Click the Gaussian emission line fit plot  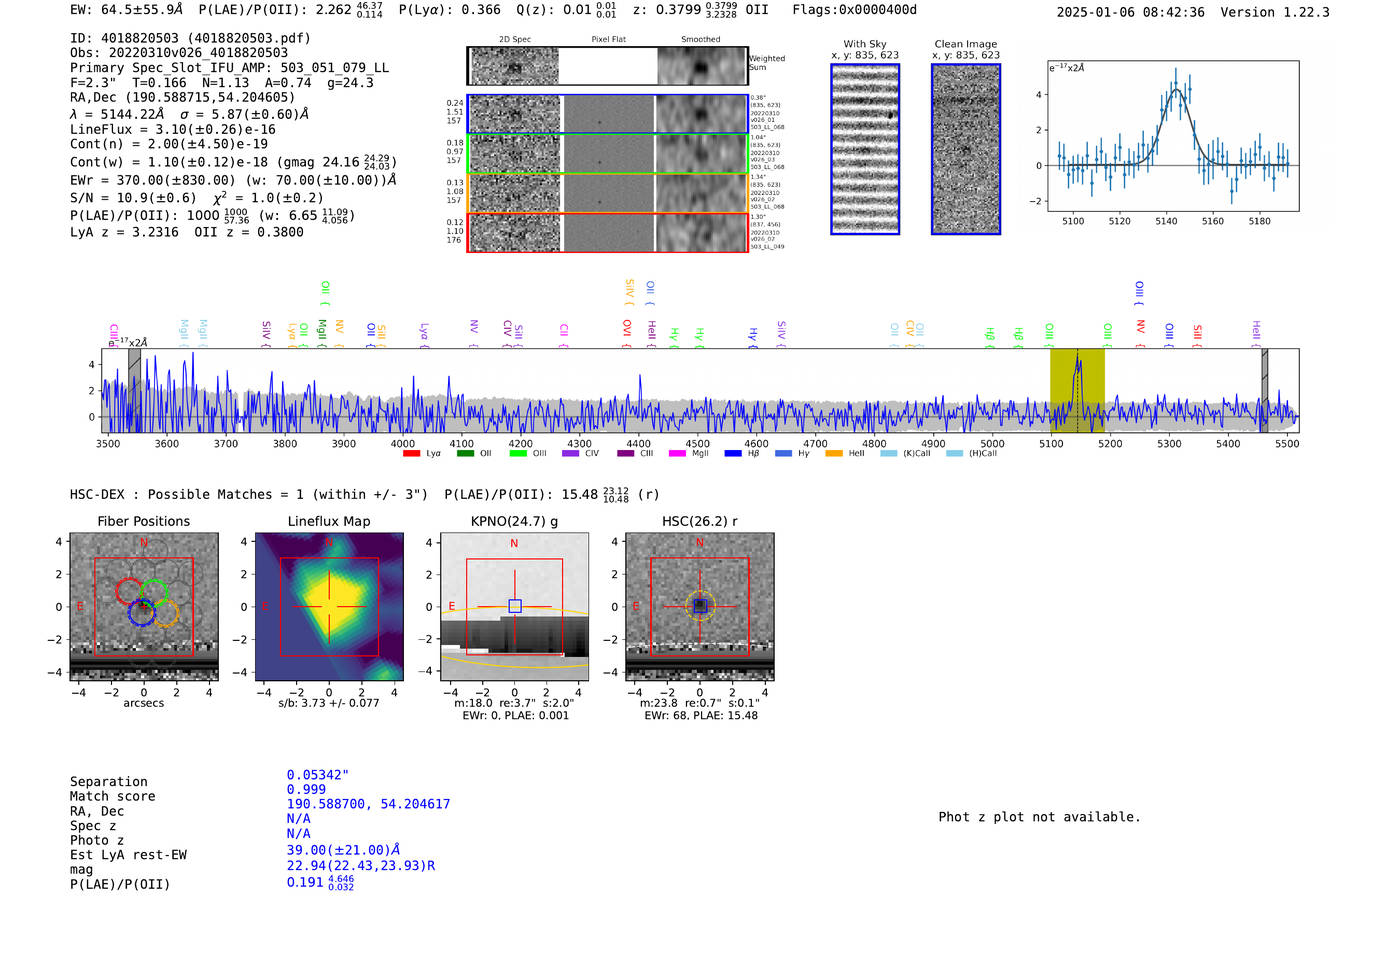point(1173,136)
